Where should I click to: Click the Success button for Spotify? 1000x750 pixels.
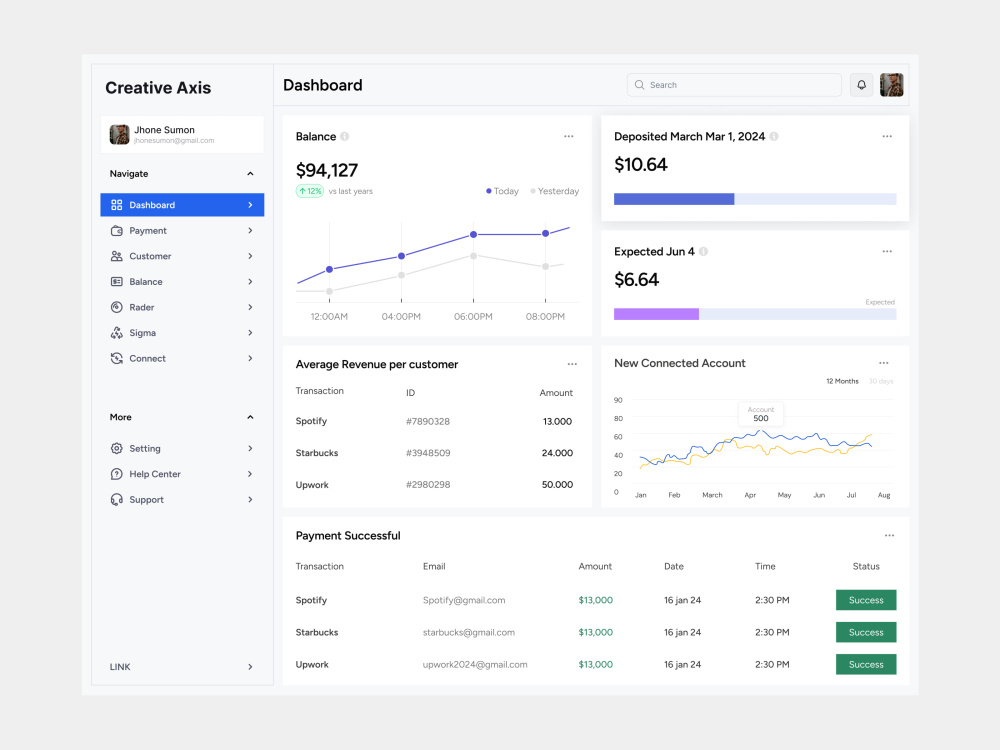866,600
